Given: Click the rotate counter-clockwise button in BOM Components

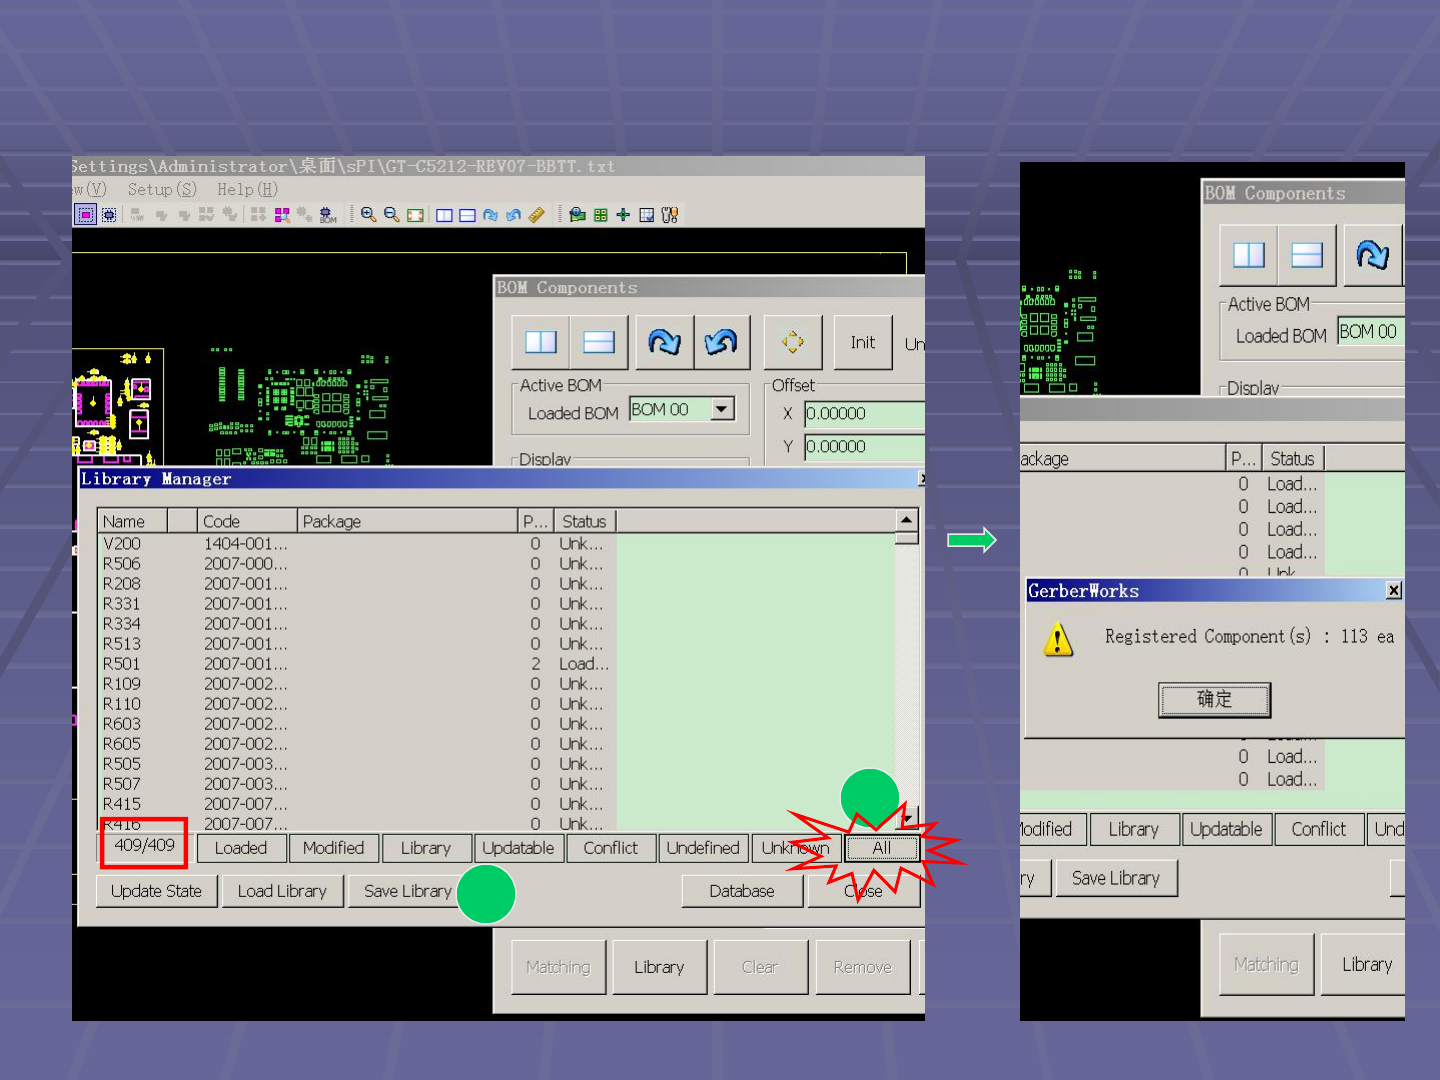Looking at the screenshot, I should [x=720, y=342].
